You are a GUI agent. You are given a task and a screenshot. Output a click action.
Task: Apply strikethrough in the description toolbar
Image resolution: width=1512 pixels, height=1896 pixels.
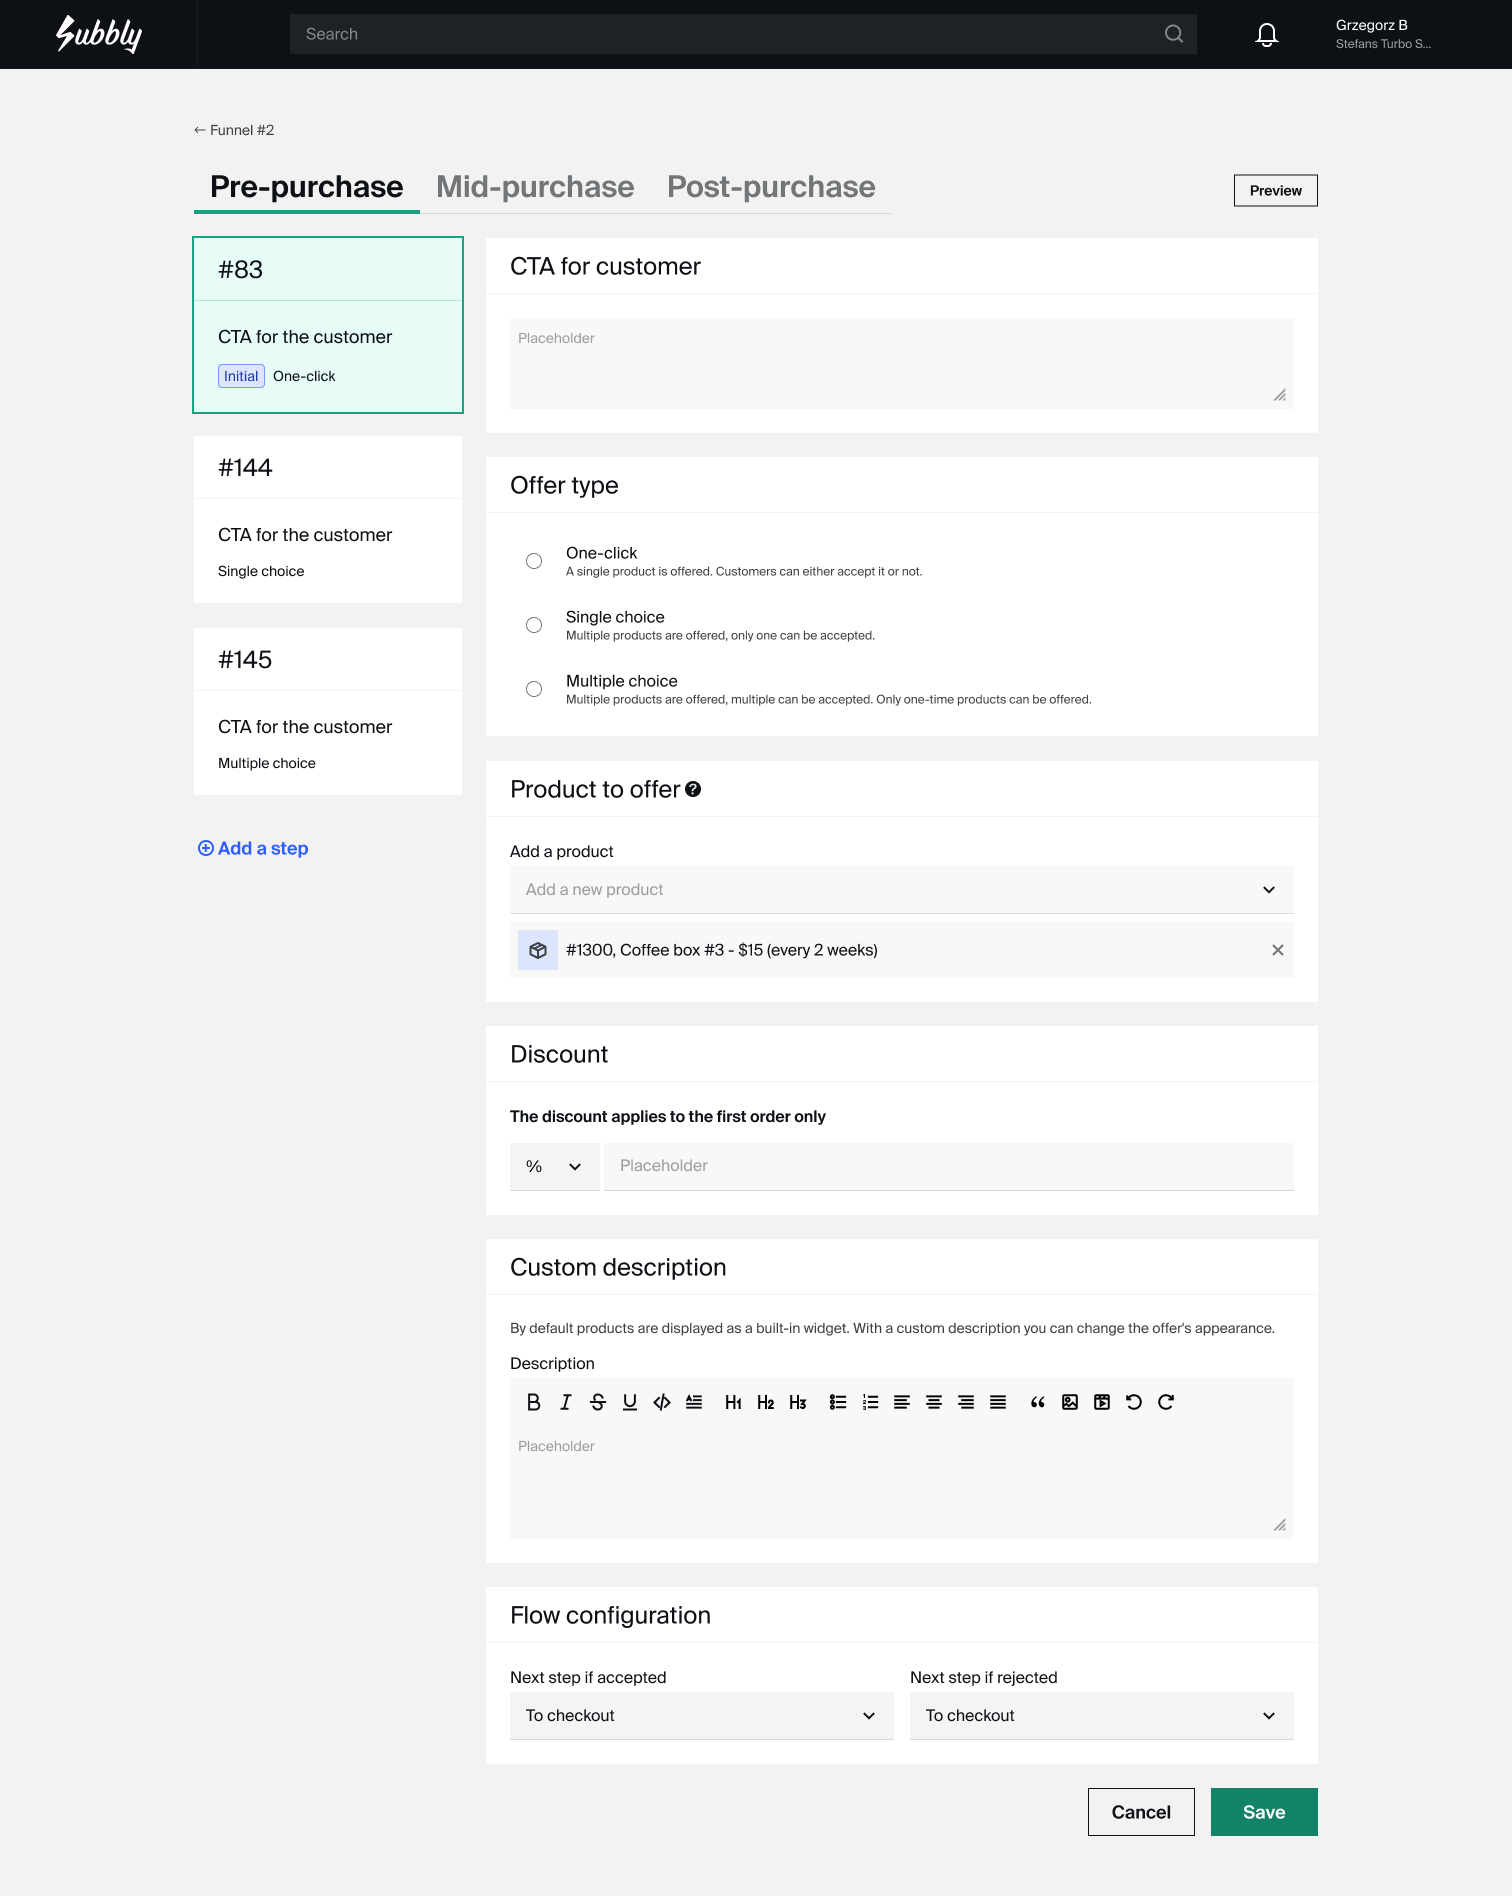(598, 1402)
